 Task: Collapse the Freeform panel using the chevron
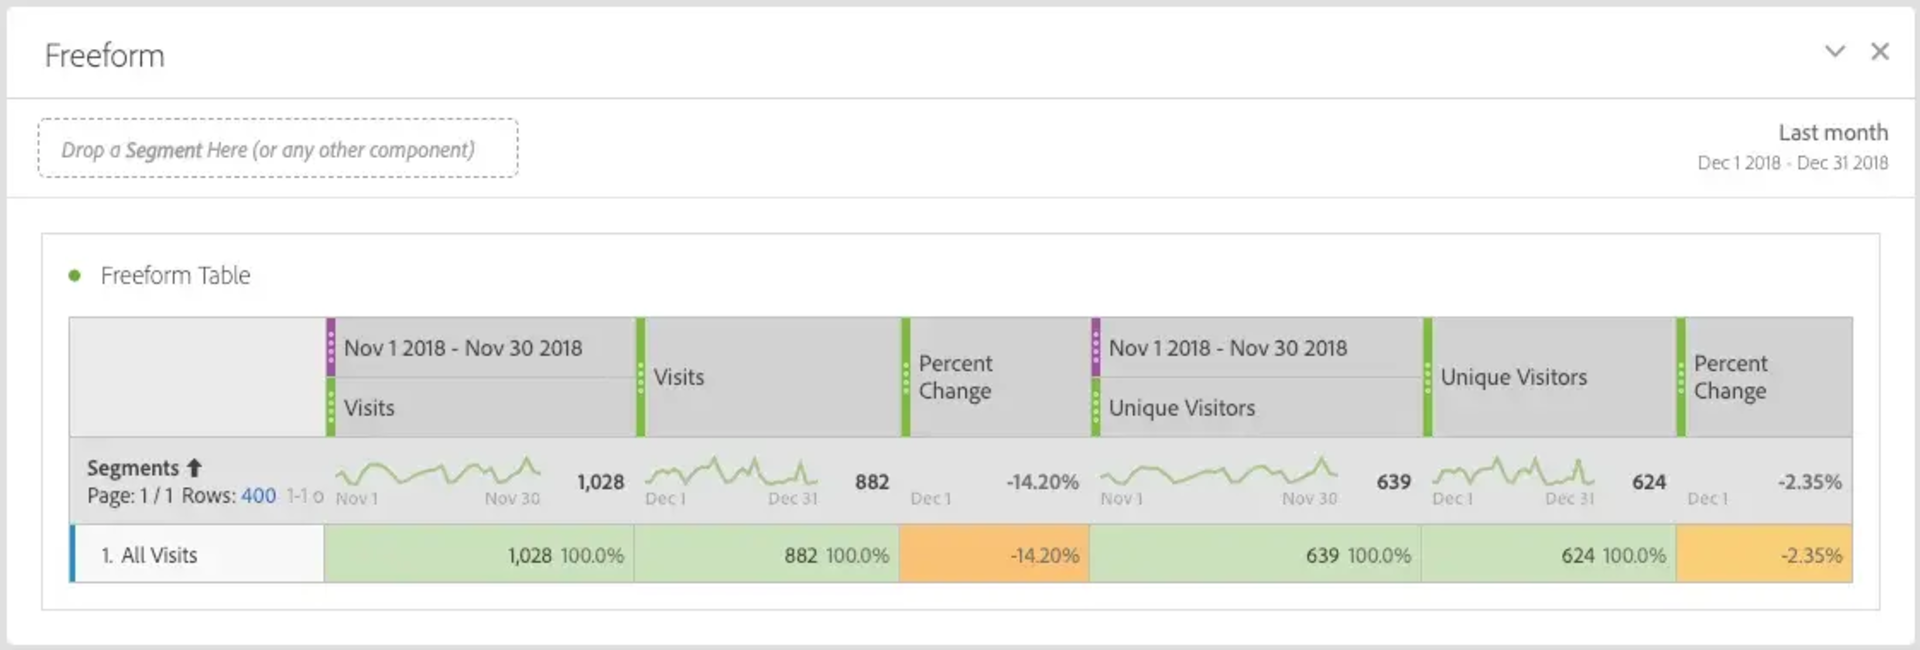[x=1834, y=51]
